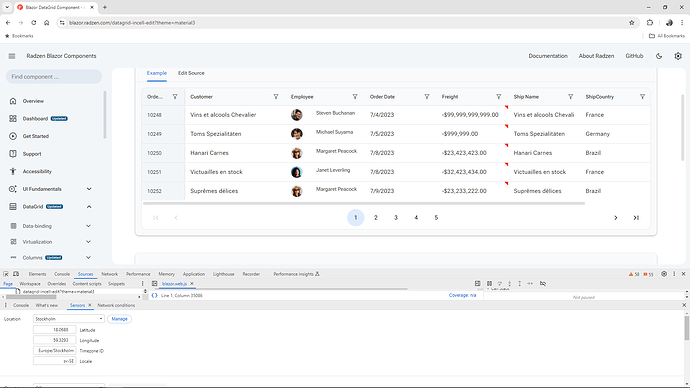This screenshot has height=388, width=690.
Task: Click the Freight cell -$999,999.00
Action: point(460,134)
